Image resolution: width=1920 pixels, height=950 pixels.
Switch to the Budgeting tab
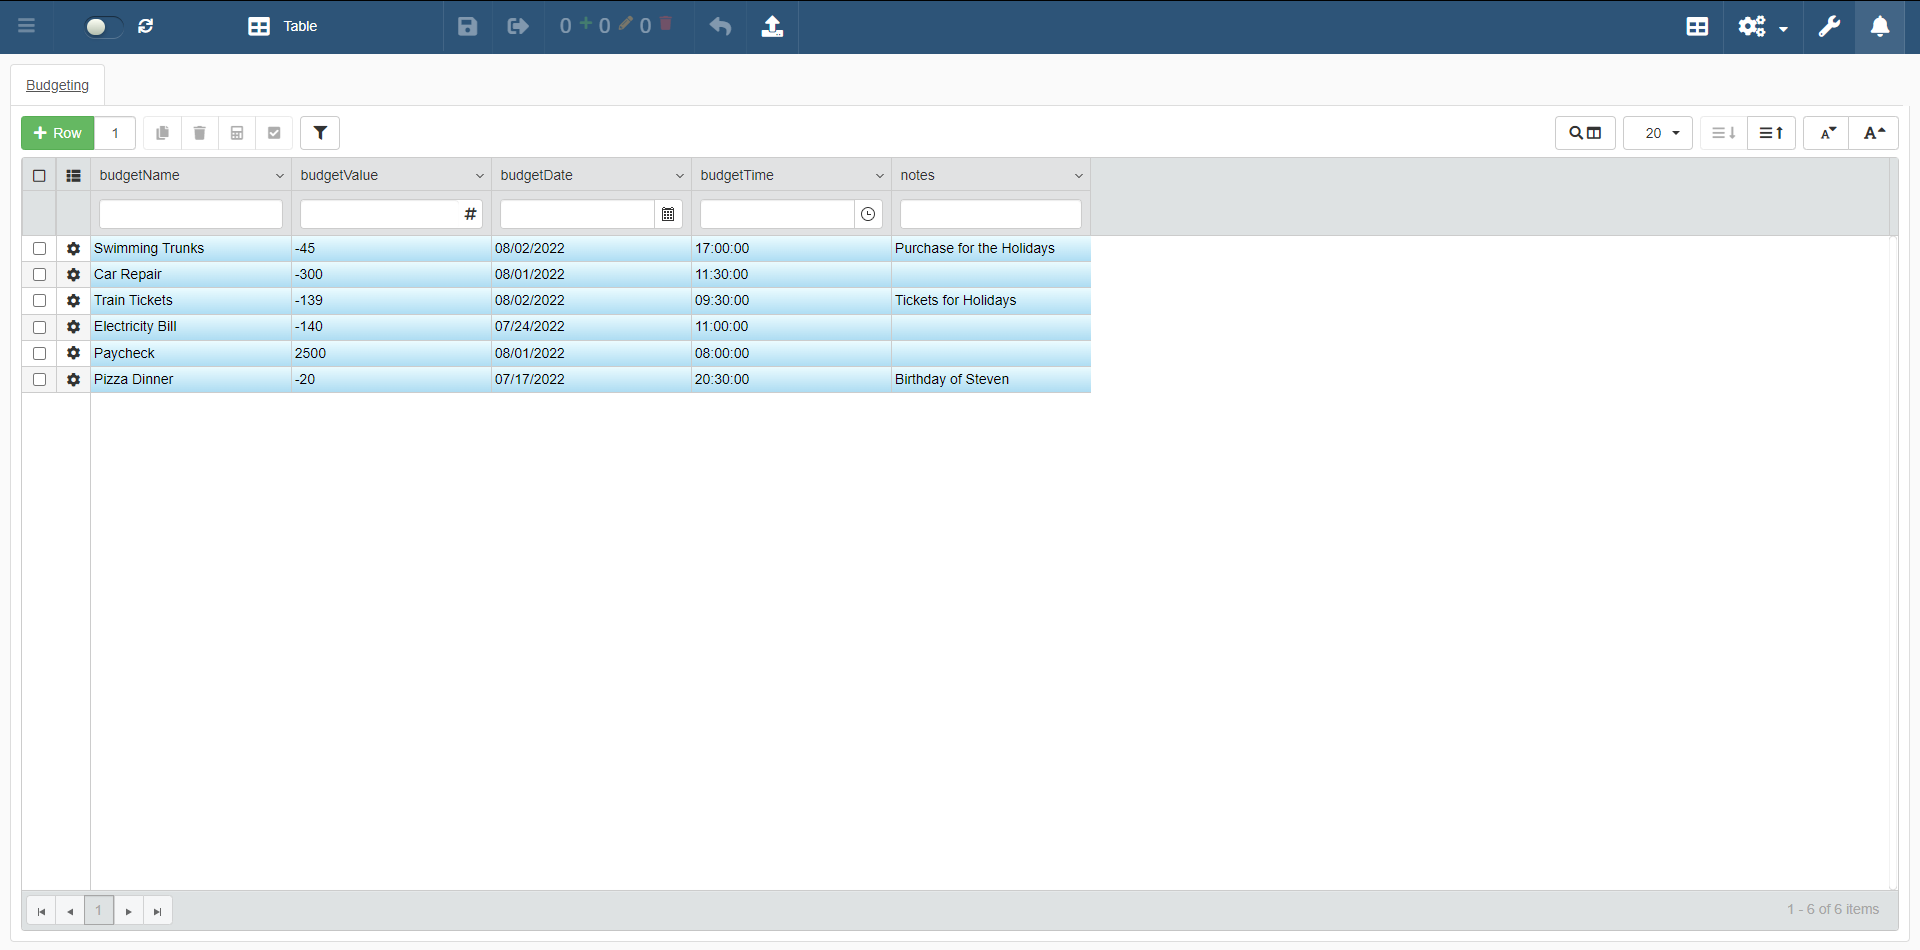[57, 85]
